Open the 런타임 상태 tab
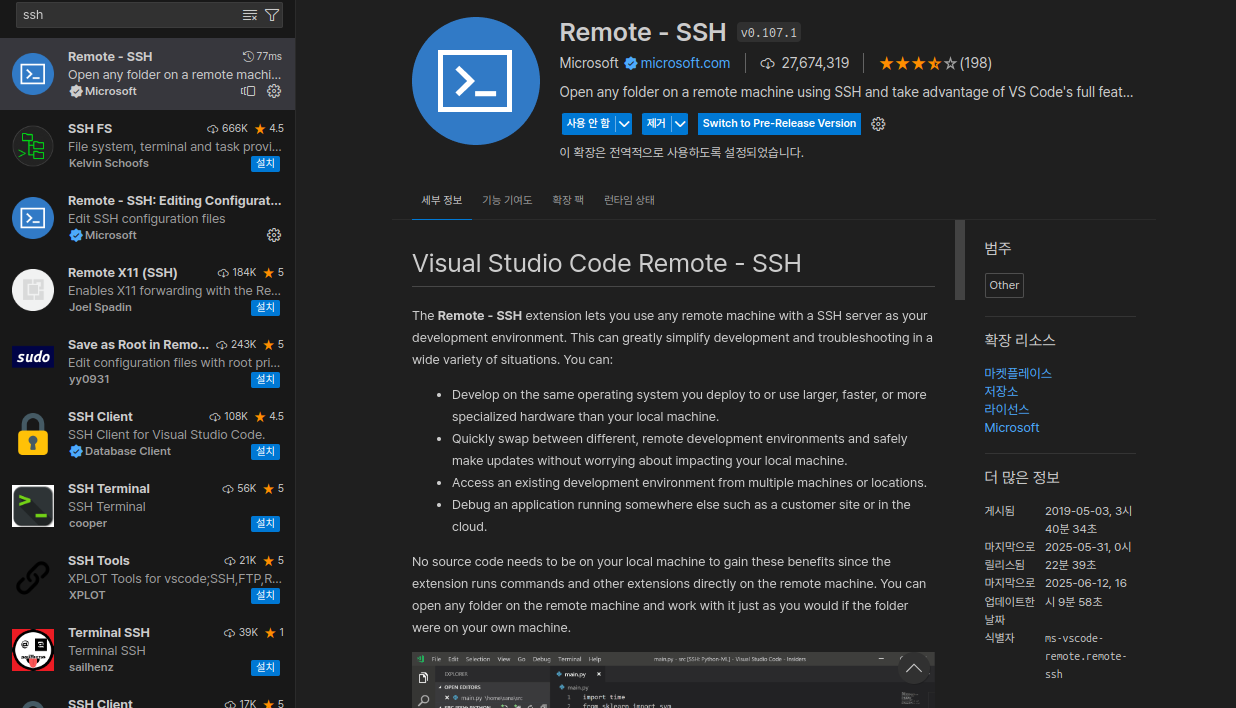This screenshot has height=708, width=1236. point(629,200)
